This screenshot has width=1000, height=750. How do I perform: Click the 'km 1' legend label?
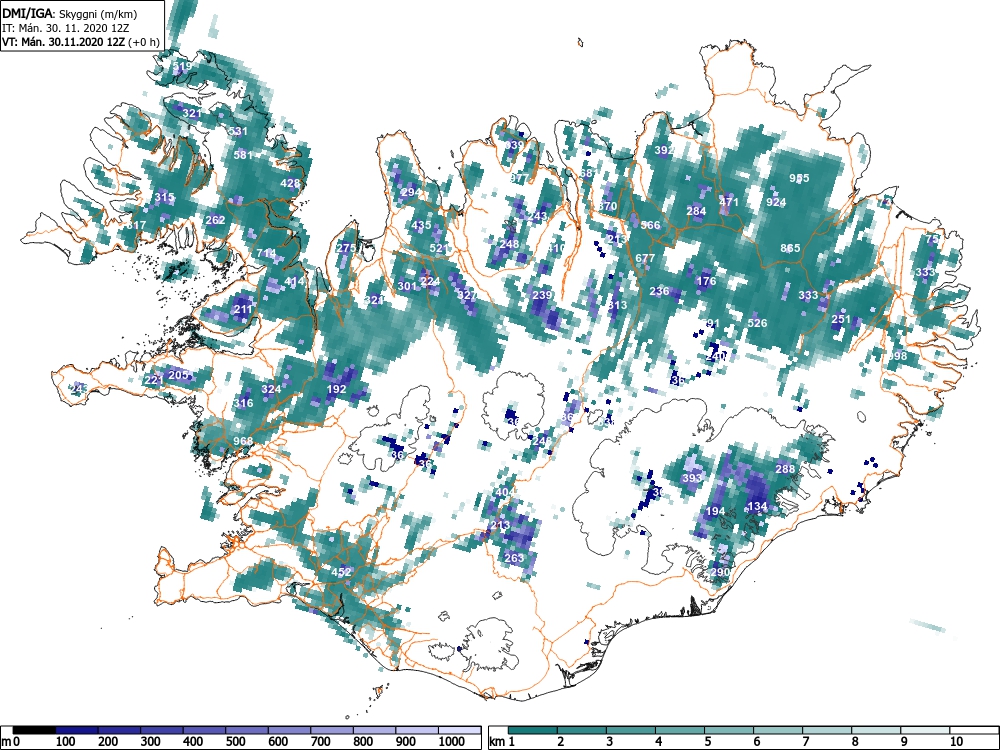click(503, 742)
